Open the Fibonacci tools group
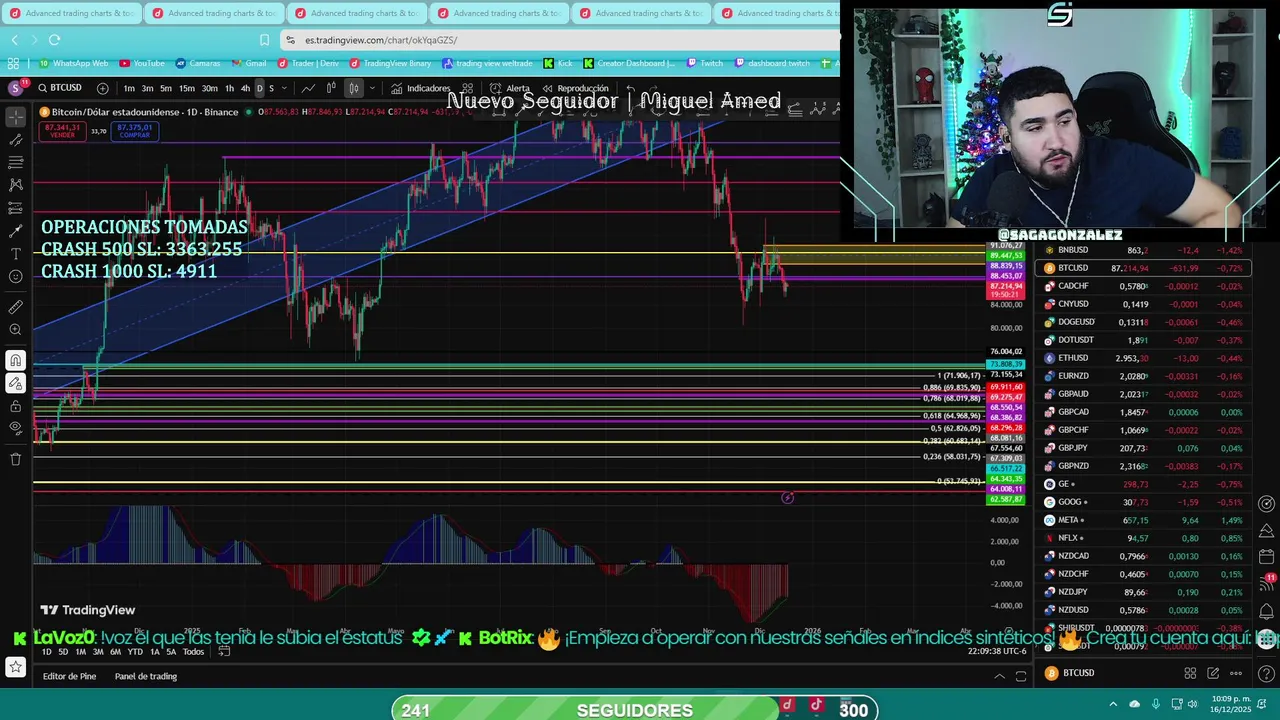The width and height of the screenshot is (1280, 720). point(15,163)
